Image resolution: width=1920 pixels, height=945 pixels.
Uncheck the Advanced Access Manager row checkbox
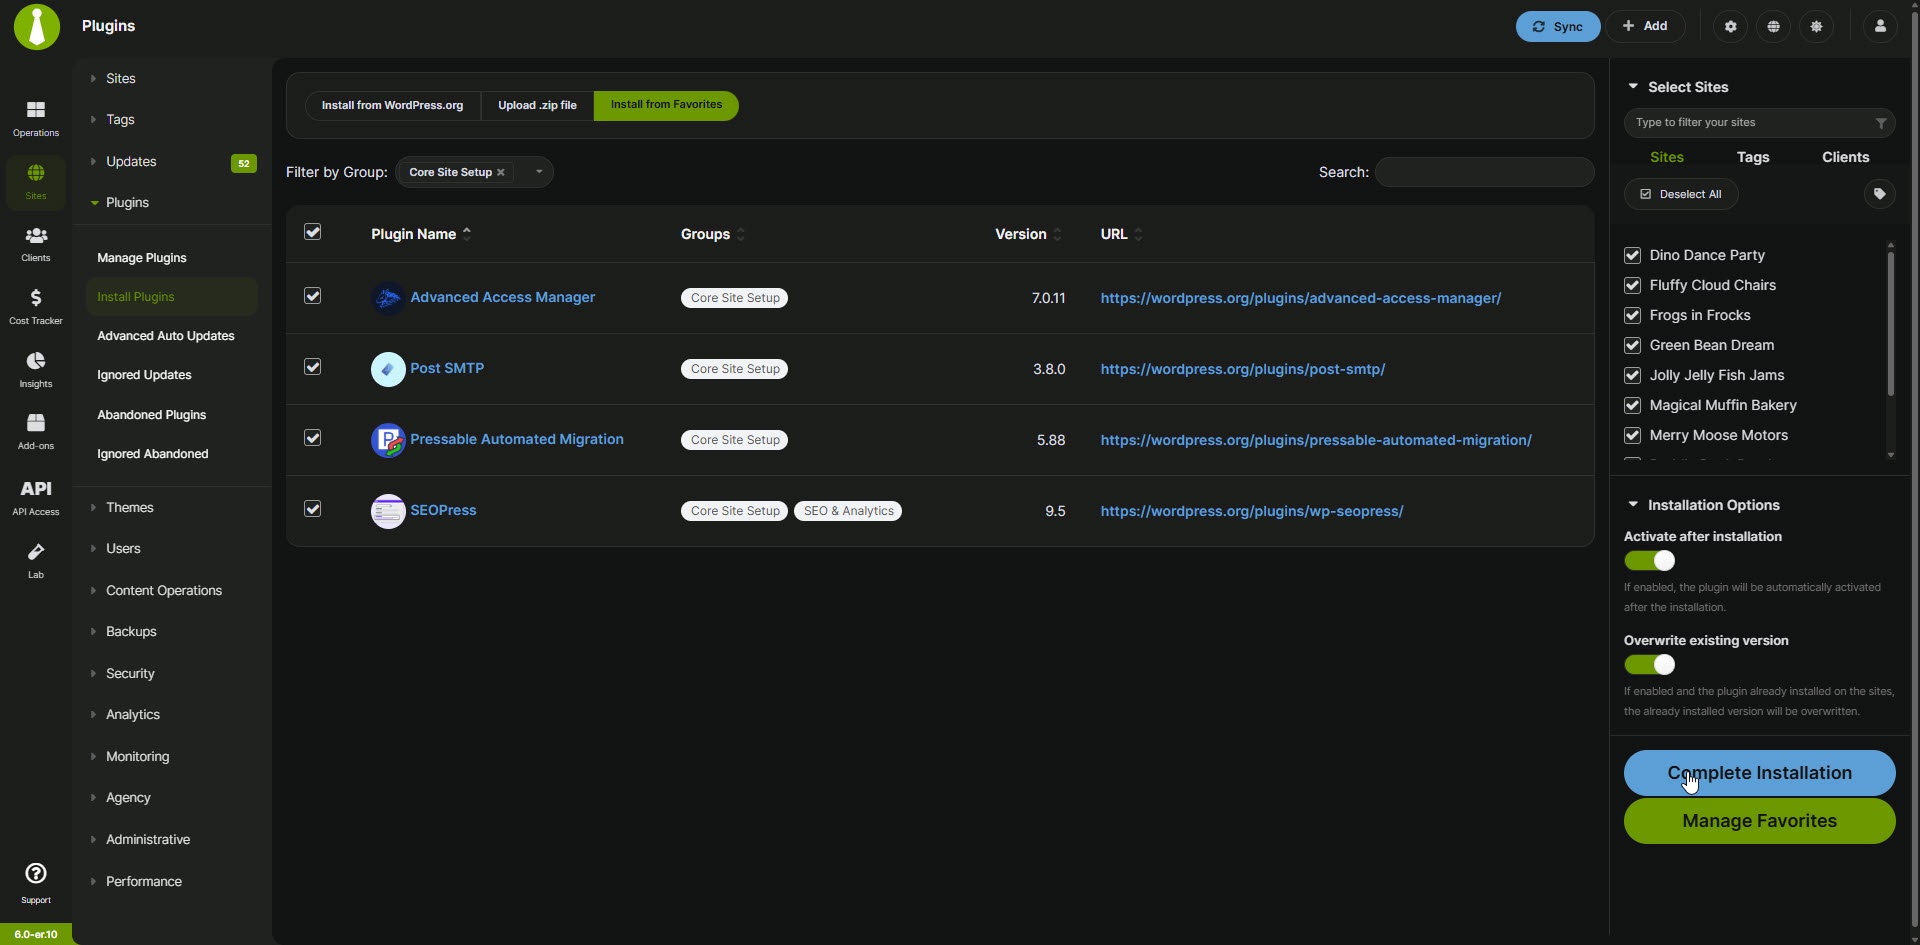click(x=313, y=296)
